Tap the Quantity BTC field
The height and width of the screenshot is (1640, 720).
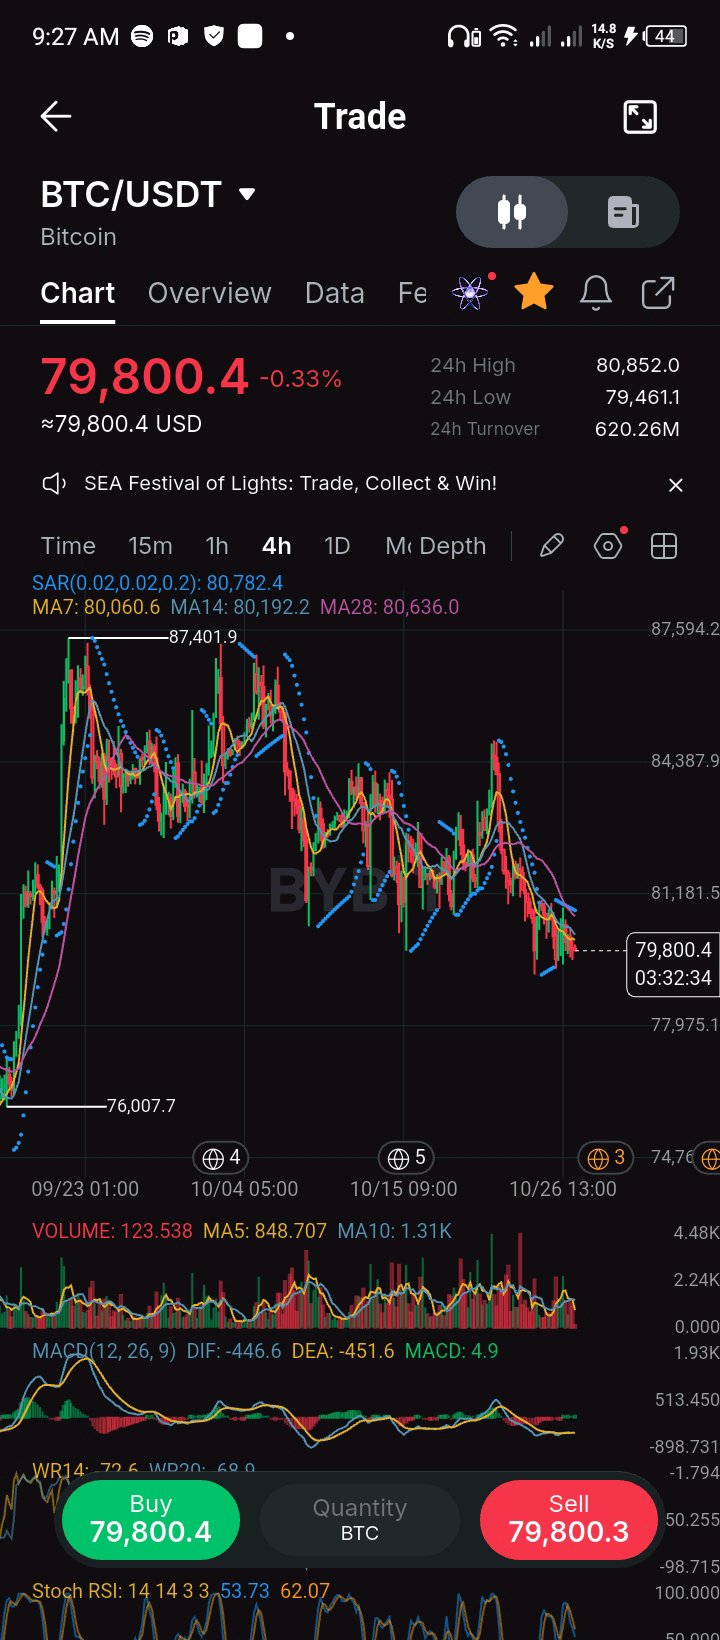(360, 1520)
